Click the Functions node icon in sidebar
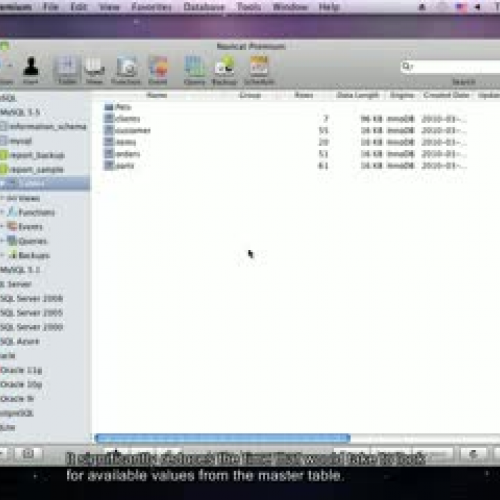 (12, 212)
